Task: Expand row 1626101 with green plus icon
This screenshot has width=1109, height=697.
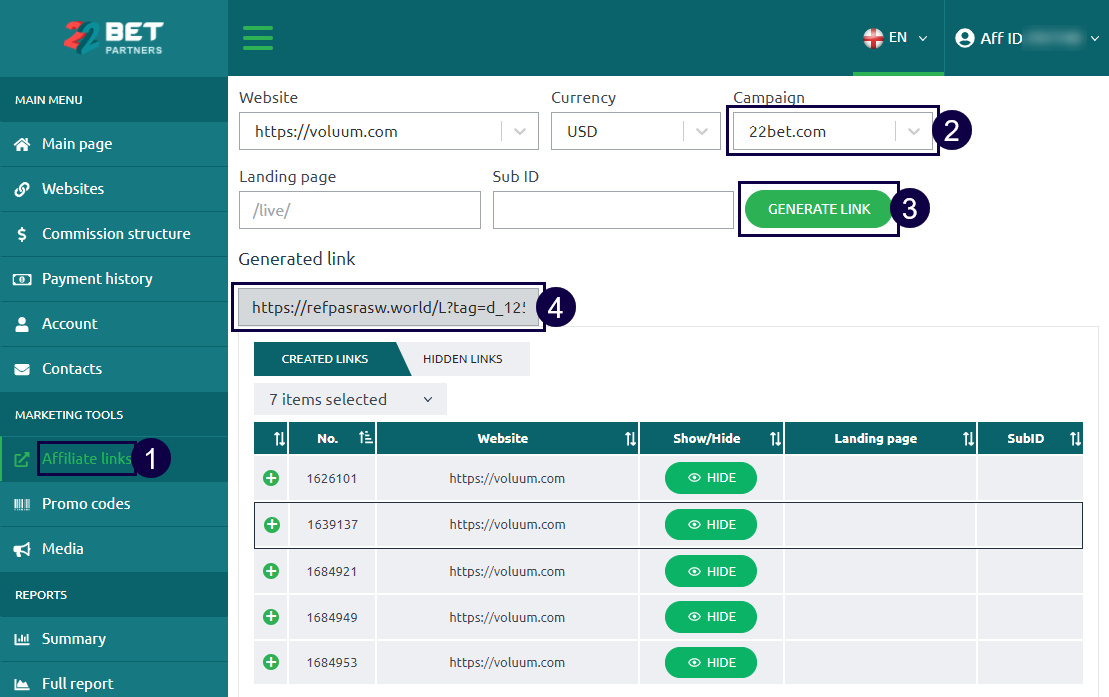Action: 271,478
